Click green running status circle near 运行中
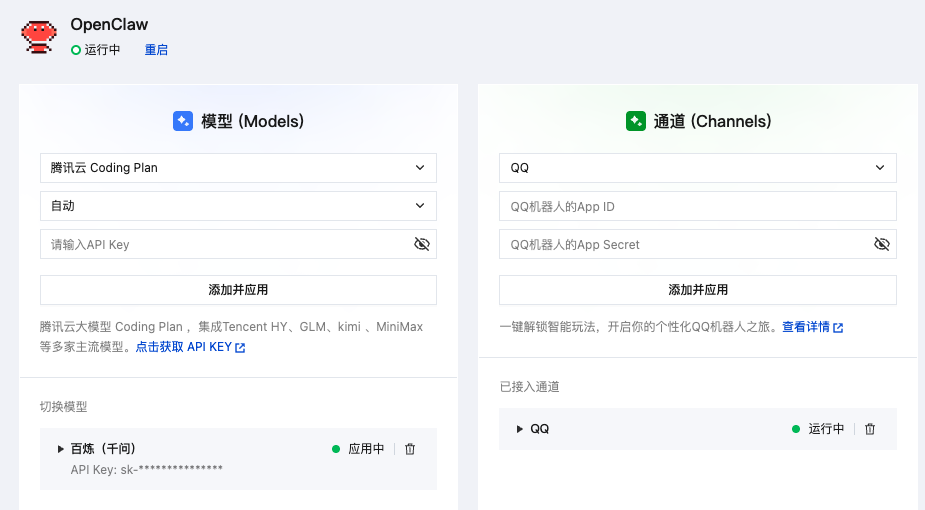Viewport: 925px width, 510px height. pos(76,50)
